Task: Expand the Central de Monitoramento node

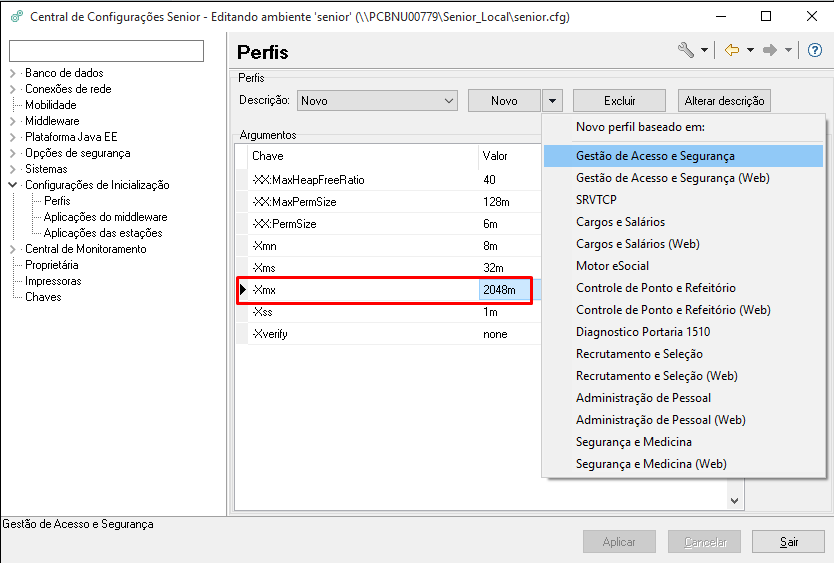Action: click(13, 249)
